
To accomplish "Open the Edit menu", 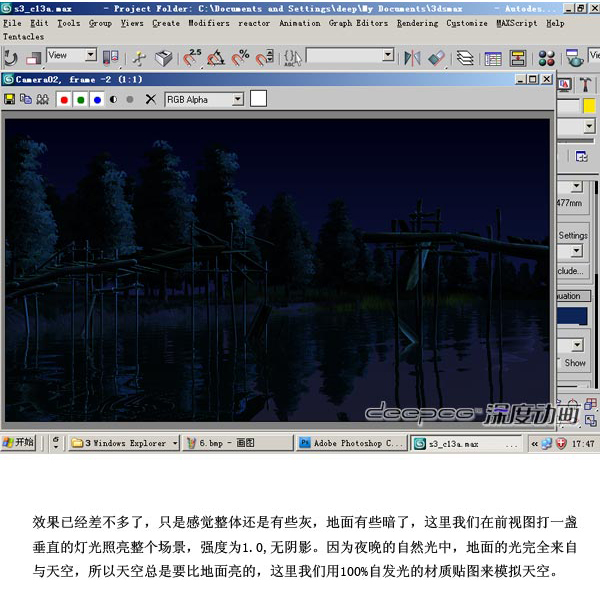I will tap(39, 23).
